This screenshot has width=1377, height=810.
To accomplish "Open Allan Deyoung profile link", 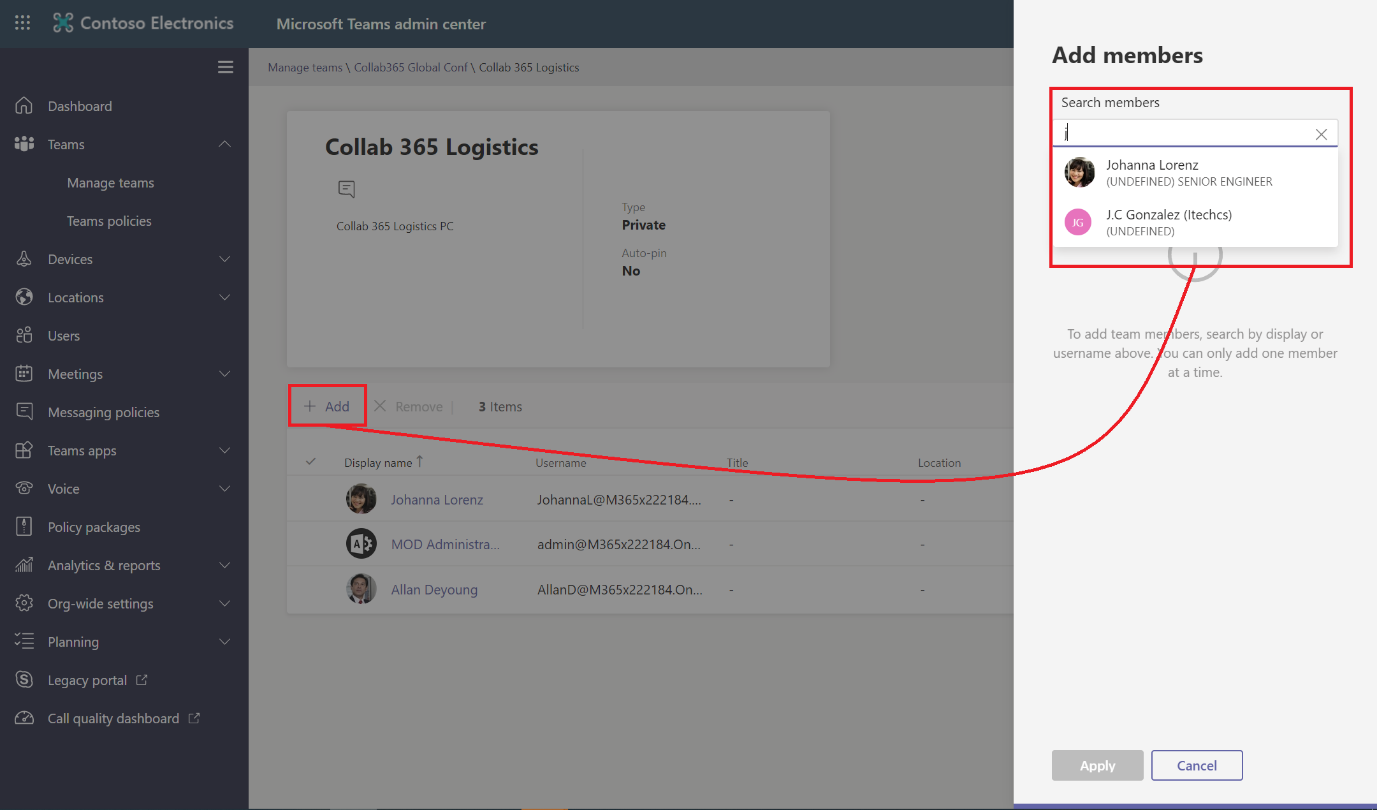I will (434, 589).
